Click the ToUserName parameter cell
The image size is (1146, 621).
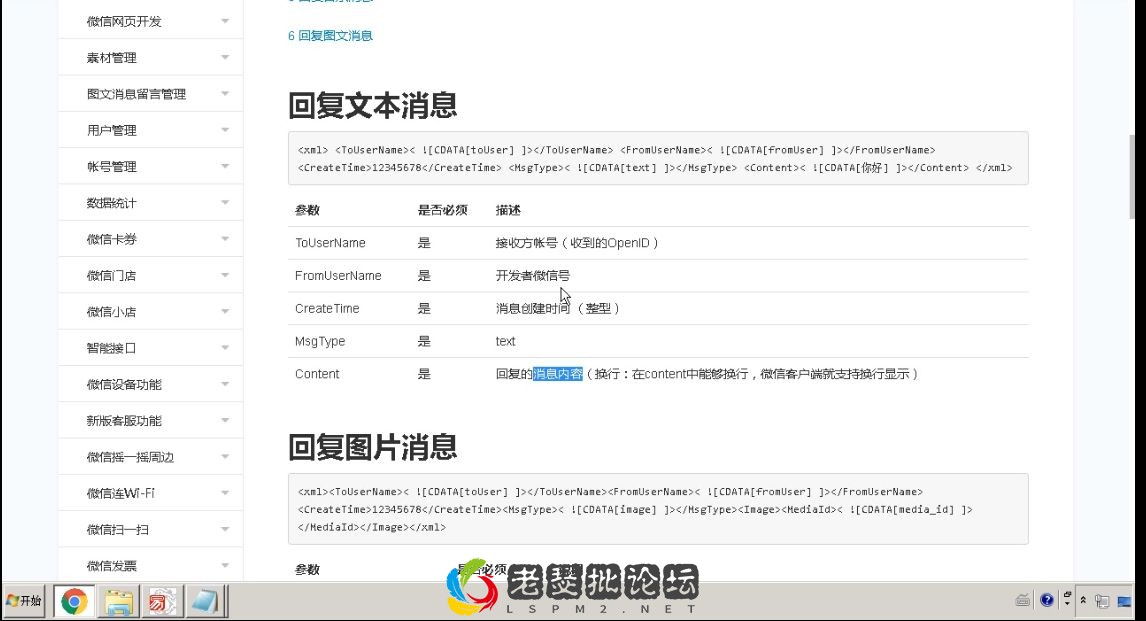(330, 243)
